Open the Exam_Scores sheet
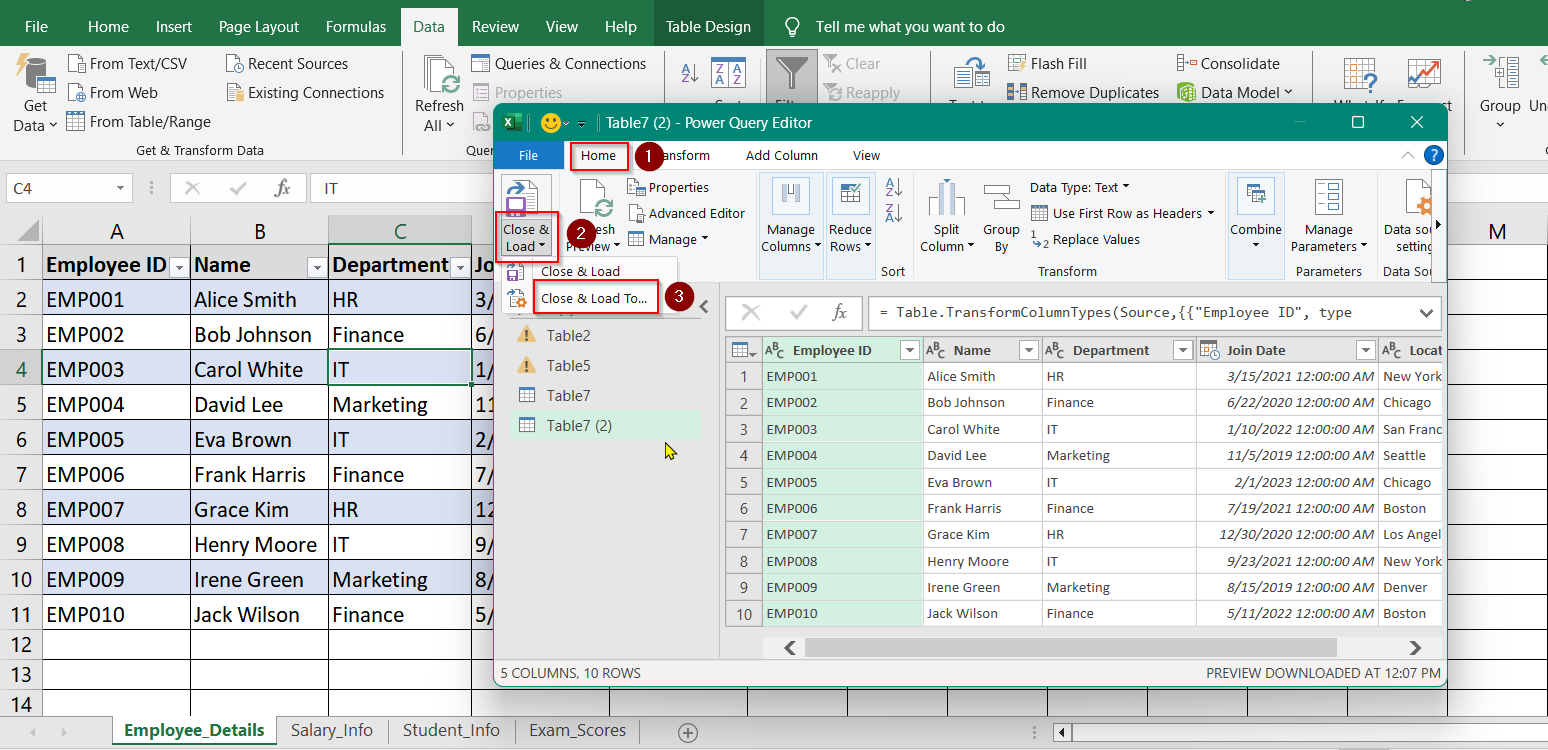 [x=578, y=730]
